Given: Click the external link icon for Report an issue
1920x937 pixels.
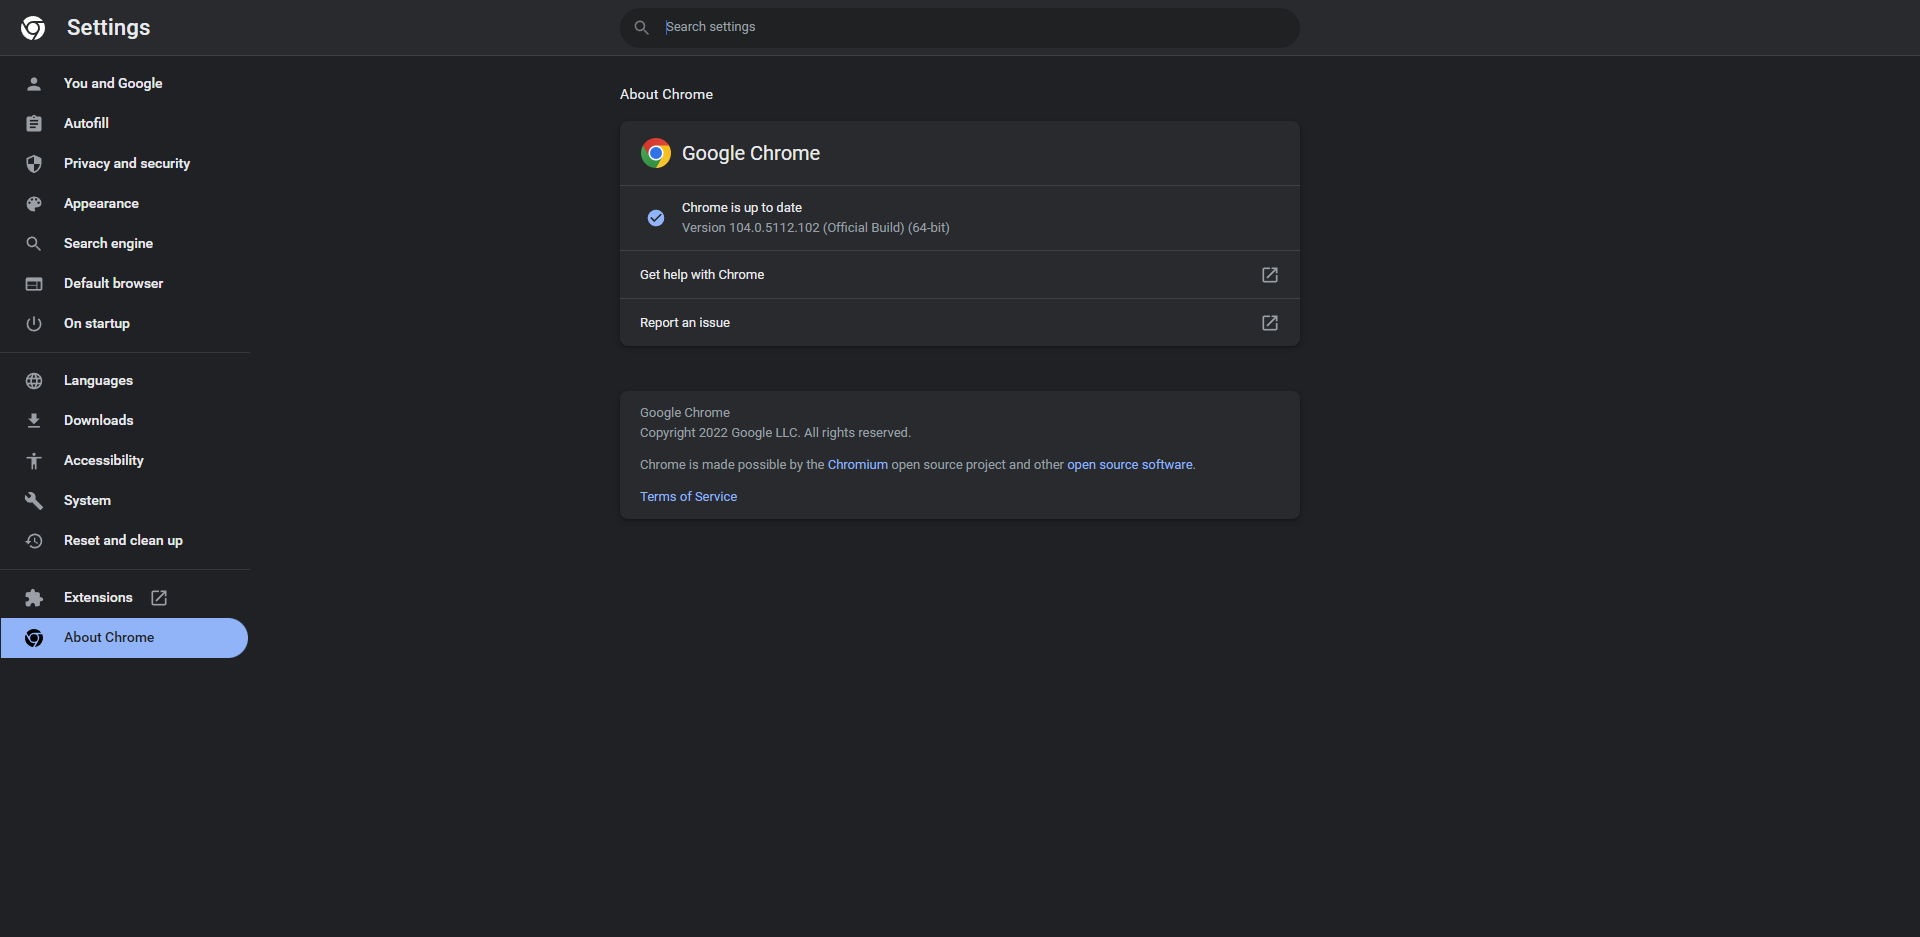Looking at the screenshot, I should (x=1270, y=323).
